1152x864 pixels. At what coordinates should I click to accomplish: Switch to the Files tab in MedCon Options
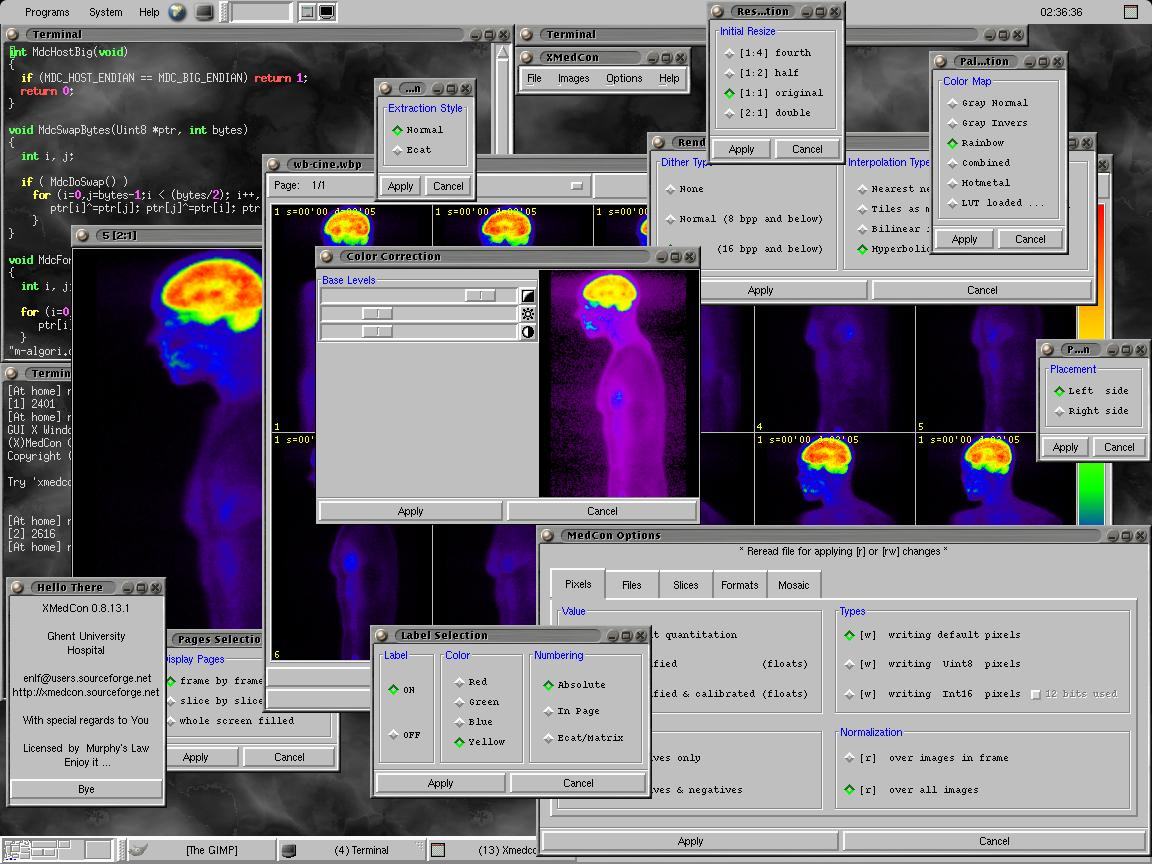point(631,586)
